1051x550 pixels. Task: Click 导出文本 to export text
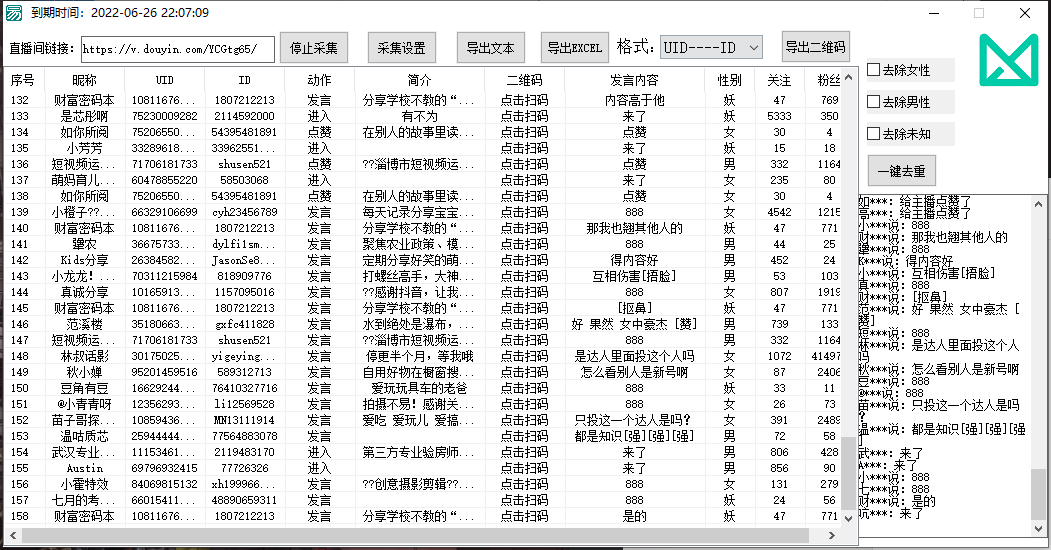(x=491, y=48)
